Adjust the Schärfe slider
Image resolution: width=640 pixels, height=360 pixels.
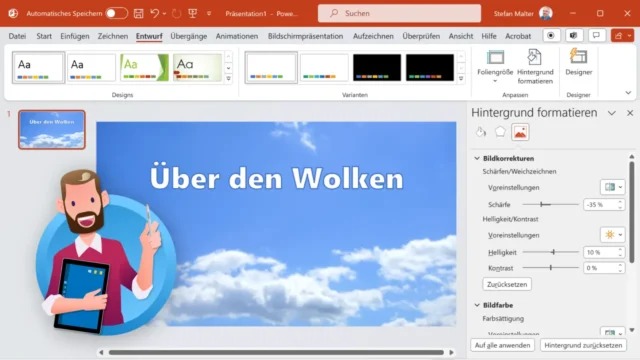click(550, 204)
